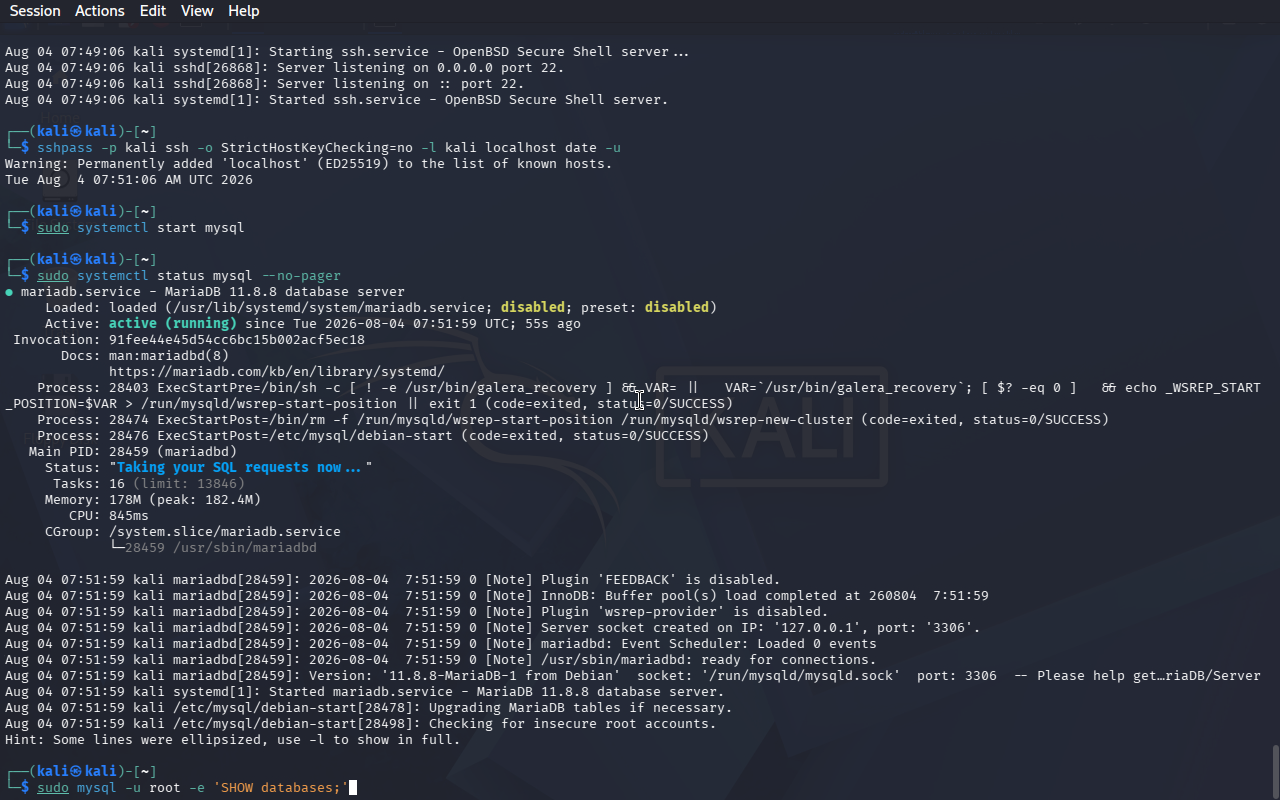
Task: Click the 'active (running)' status text
Action: pos(173,323)
